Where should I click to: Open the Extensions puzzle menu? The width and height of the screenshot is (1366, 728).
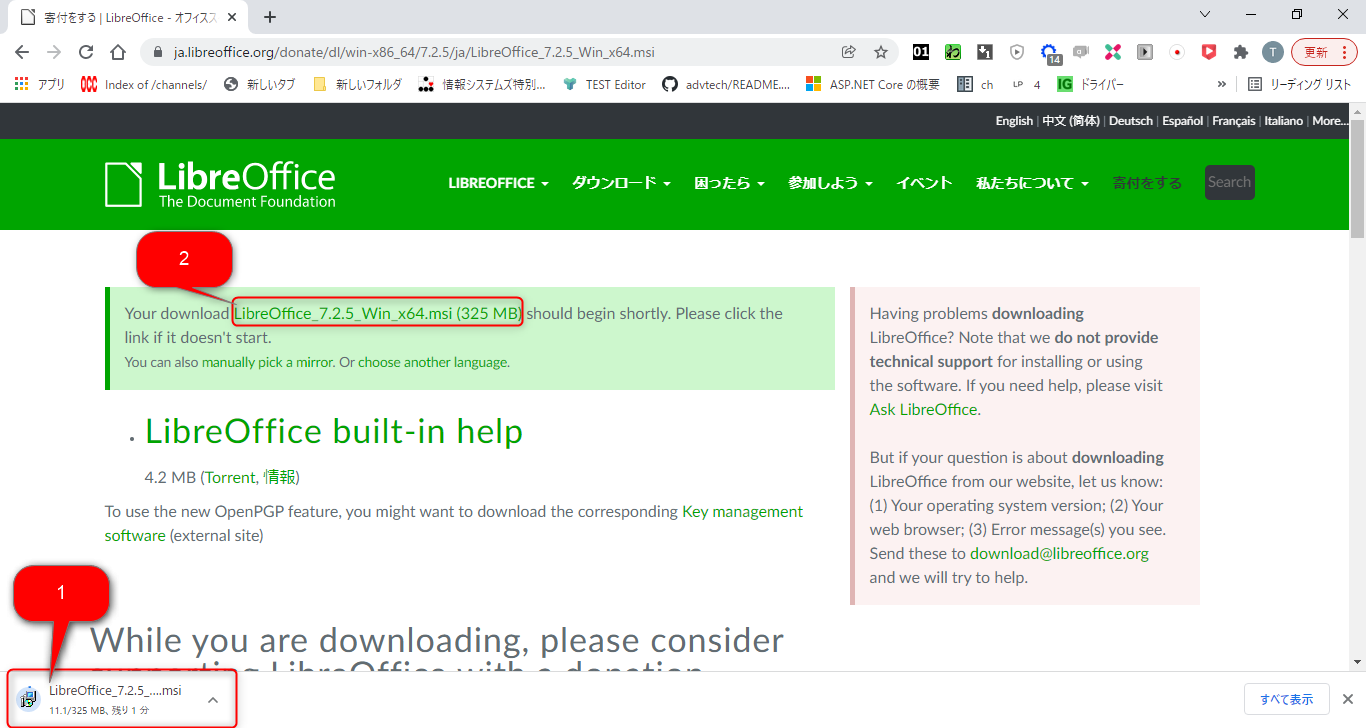pyautogui.click(x=1241, y=52)
